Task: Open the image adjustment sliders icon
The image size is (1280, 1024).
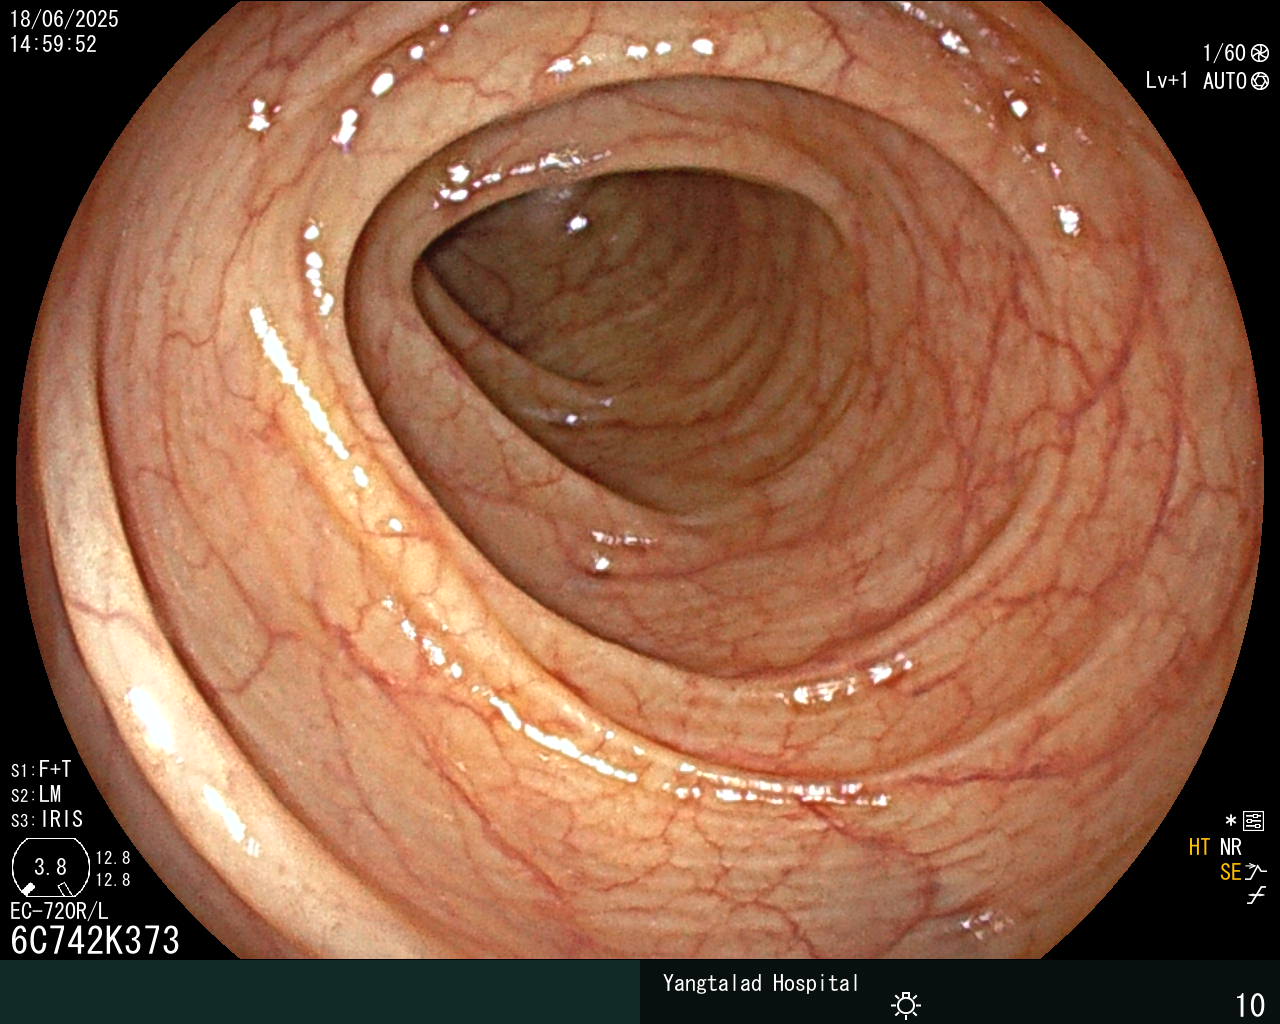Action: click(x=1253, y=821)
